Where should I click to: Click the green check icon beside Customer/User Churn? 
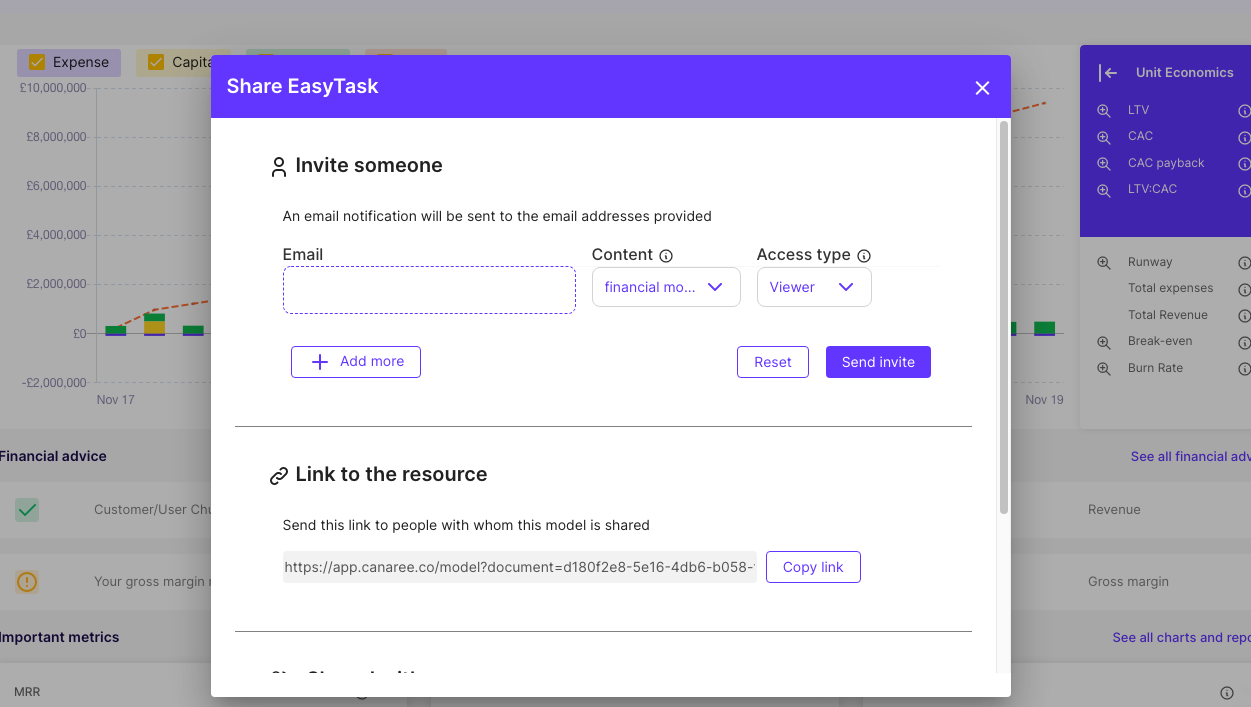(x=27, y=510)
